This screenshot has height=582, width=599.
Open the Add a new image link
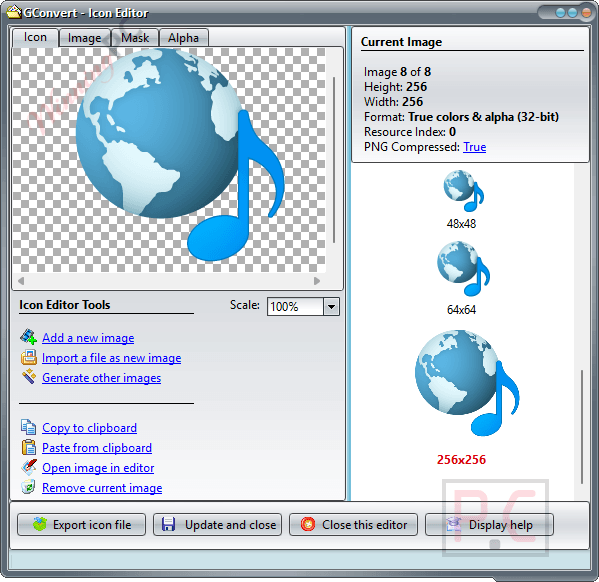tap(88, 338)
